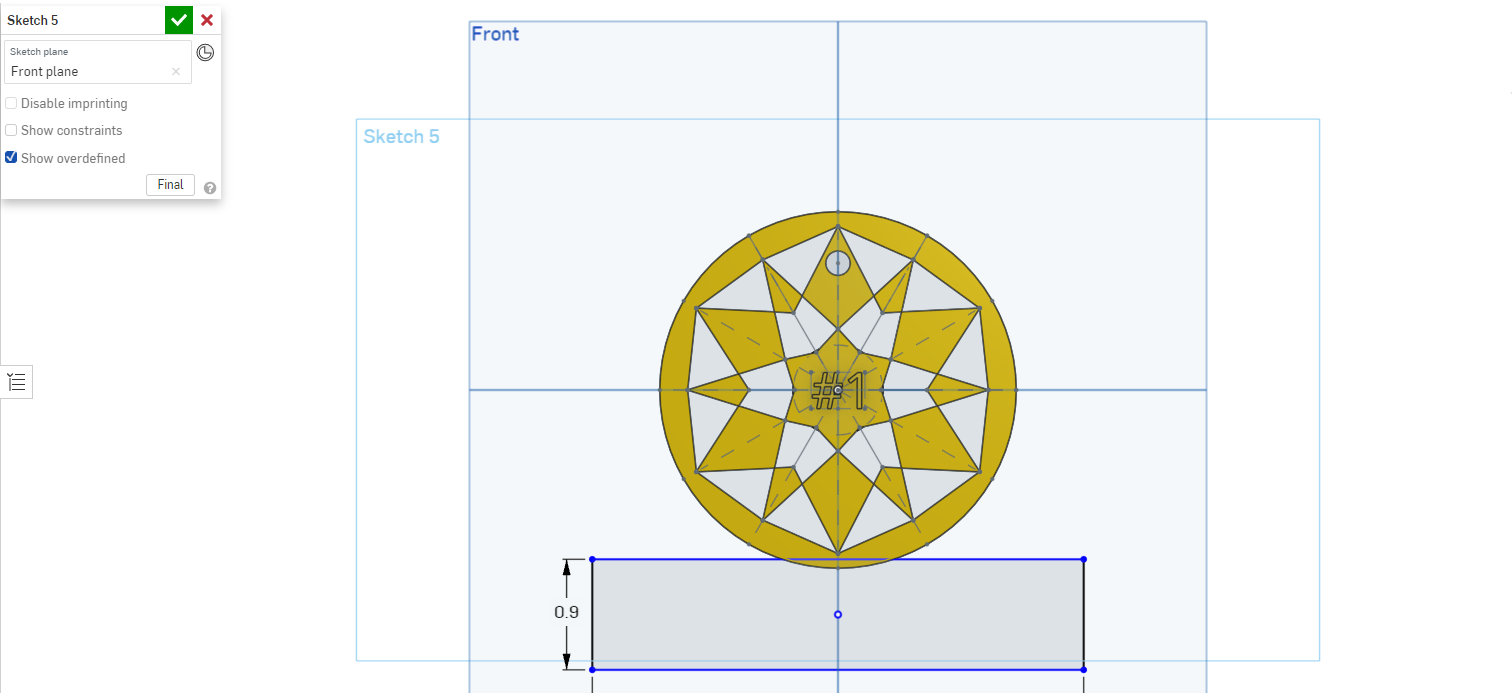Open the help question mark icon in the Sketch 5 dialog
This screenshot has height=693, width=1512.
tap(210, 187)
